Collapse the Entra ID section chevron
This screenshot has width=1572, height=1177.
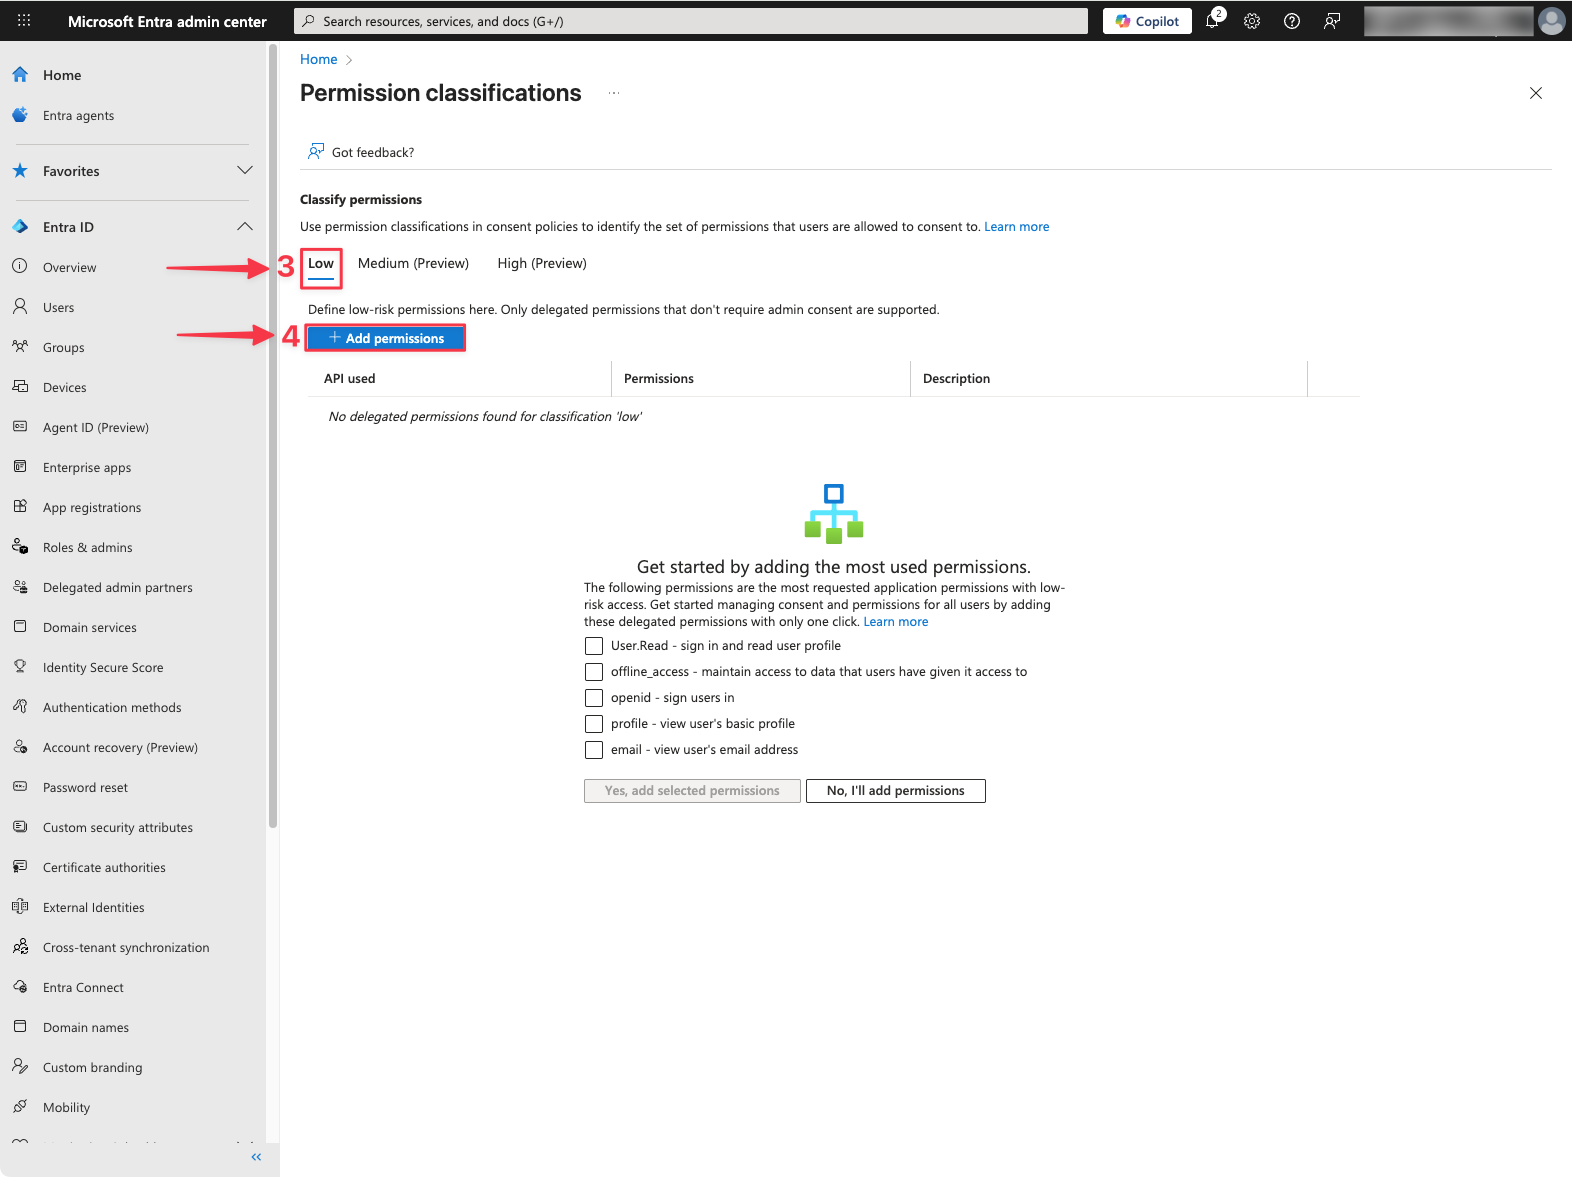click(245, 226)
